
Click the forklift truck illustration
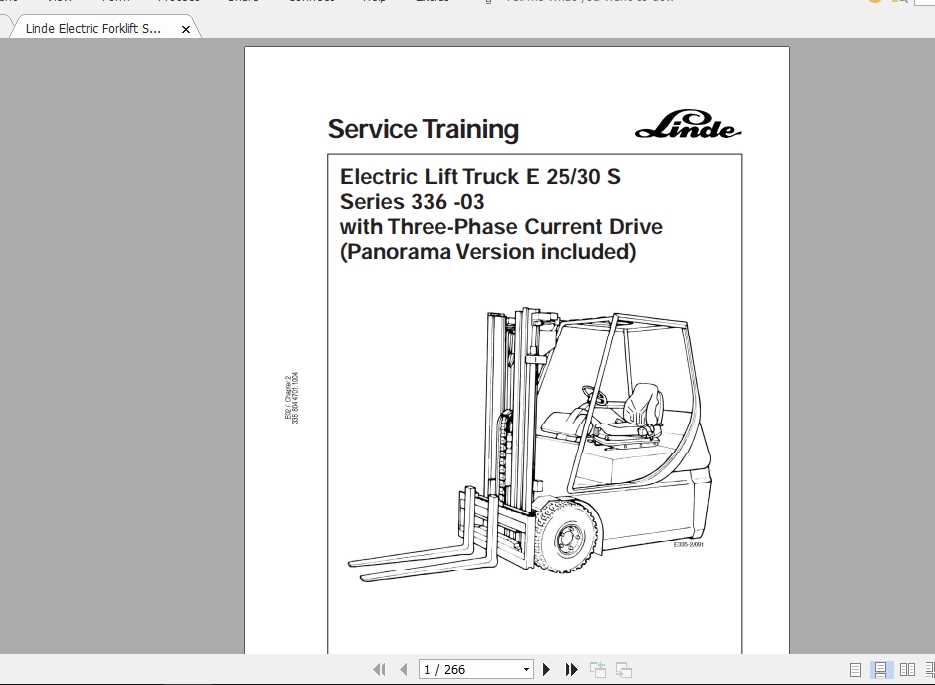click(x=530, y=444)
